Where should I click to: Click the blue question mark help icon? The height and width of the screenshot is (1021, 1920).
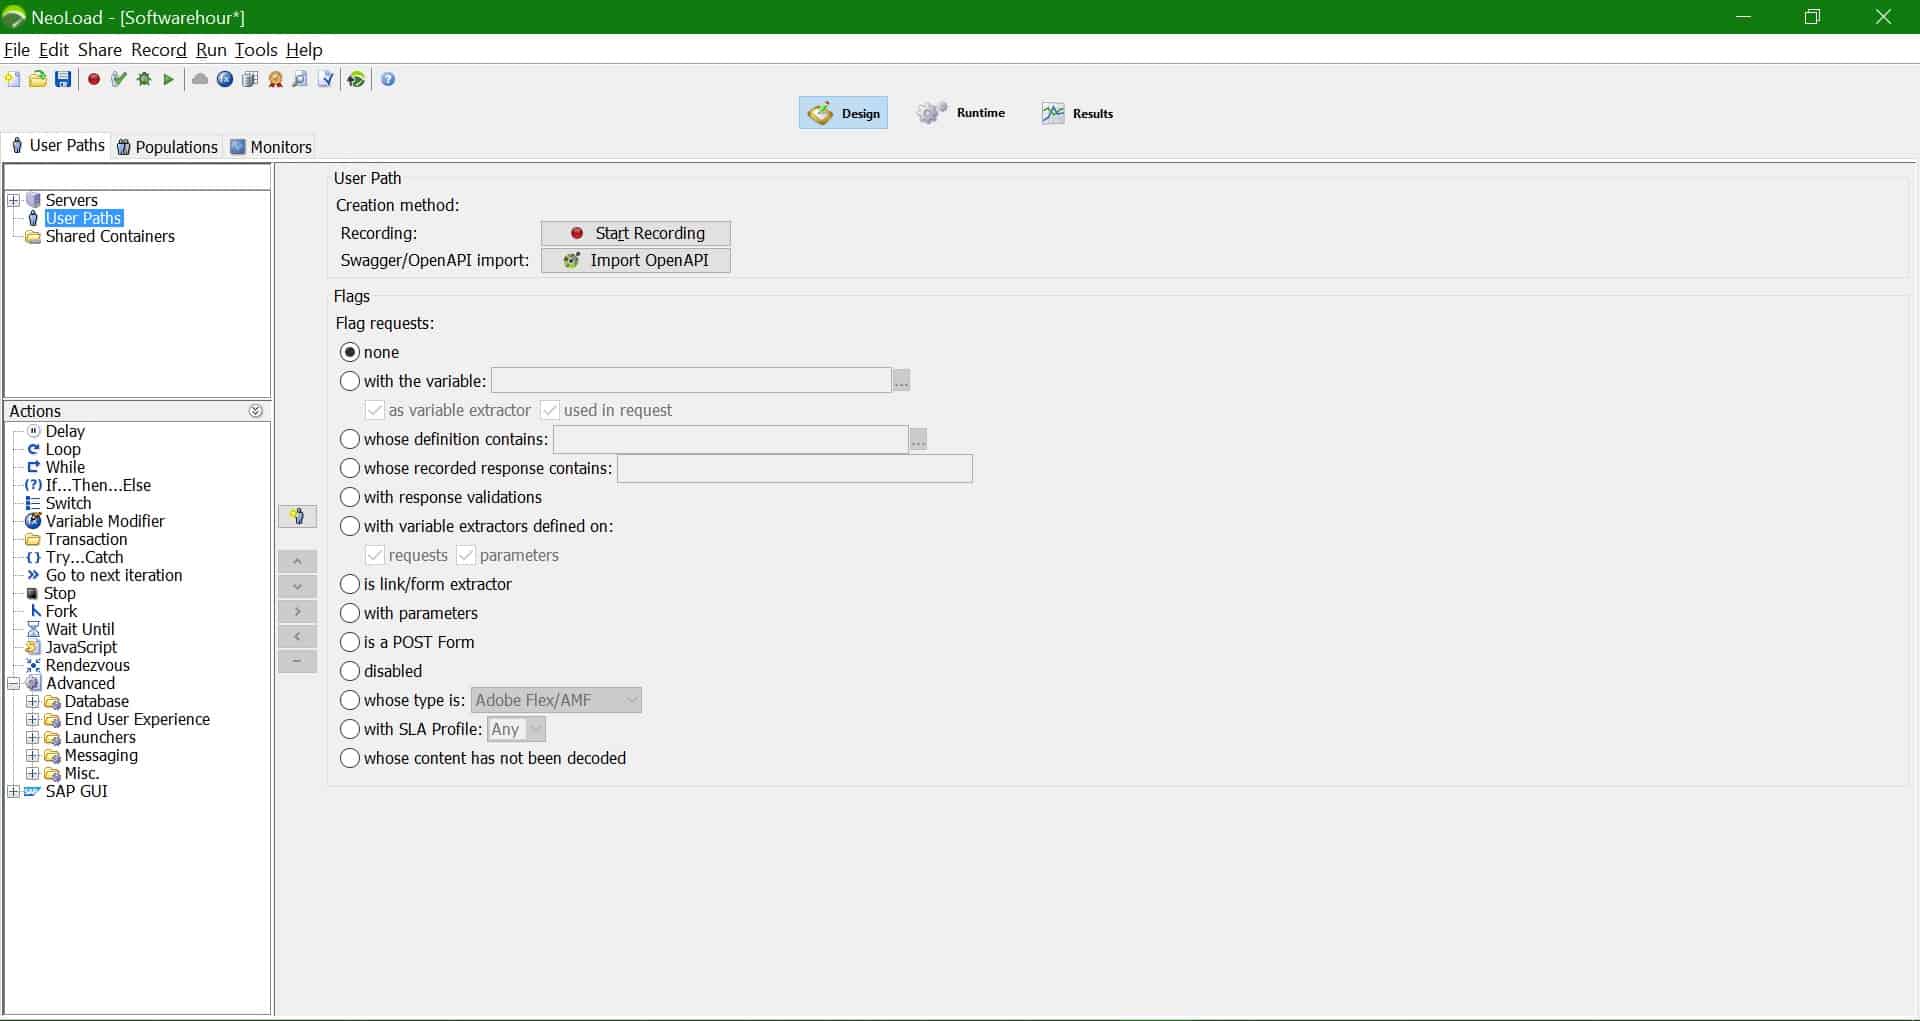(x=389, y=80)
